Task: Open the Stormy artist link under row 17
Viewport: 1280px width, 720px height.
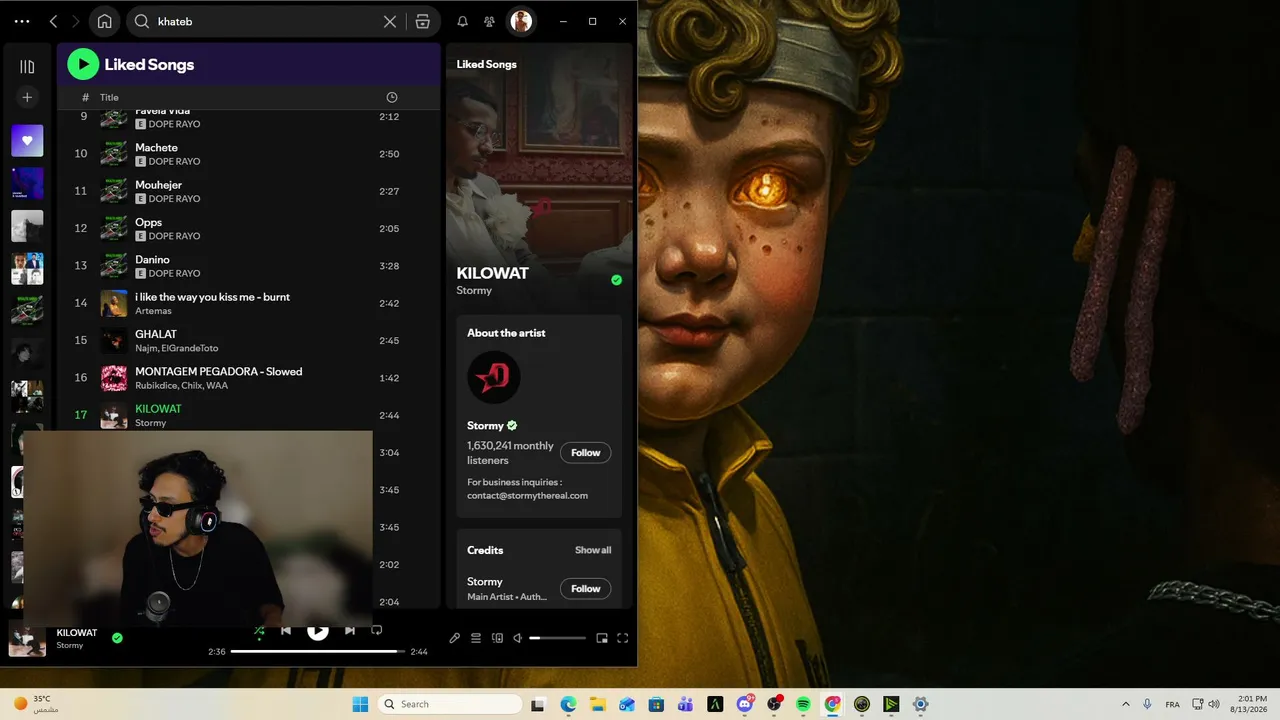Action: (x=150, y=423)
